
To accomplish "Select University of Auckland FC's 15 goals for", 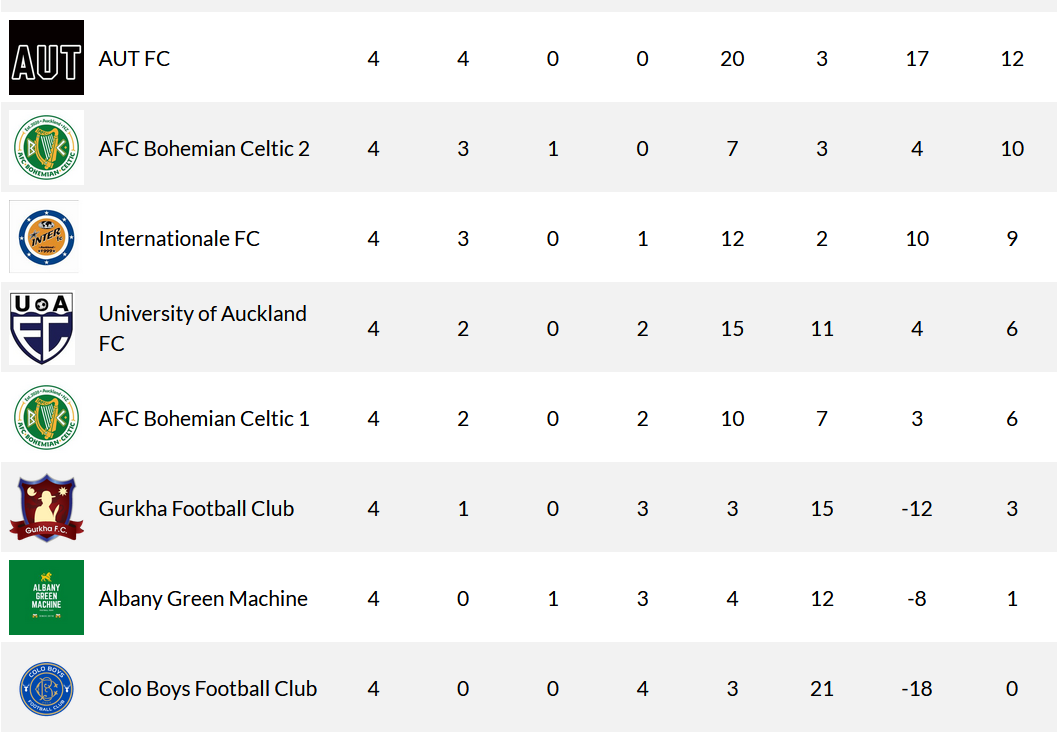I will pyautogui.click(x=732, y=329).
